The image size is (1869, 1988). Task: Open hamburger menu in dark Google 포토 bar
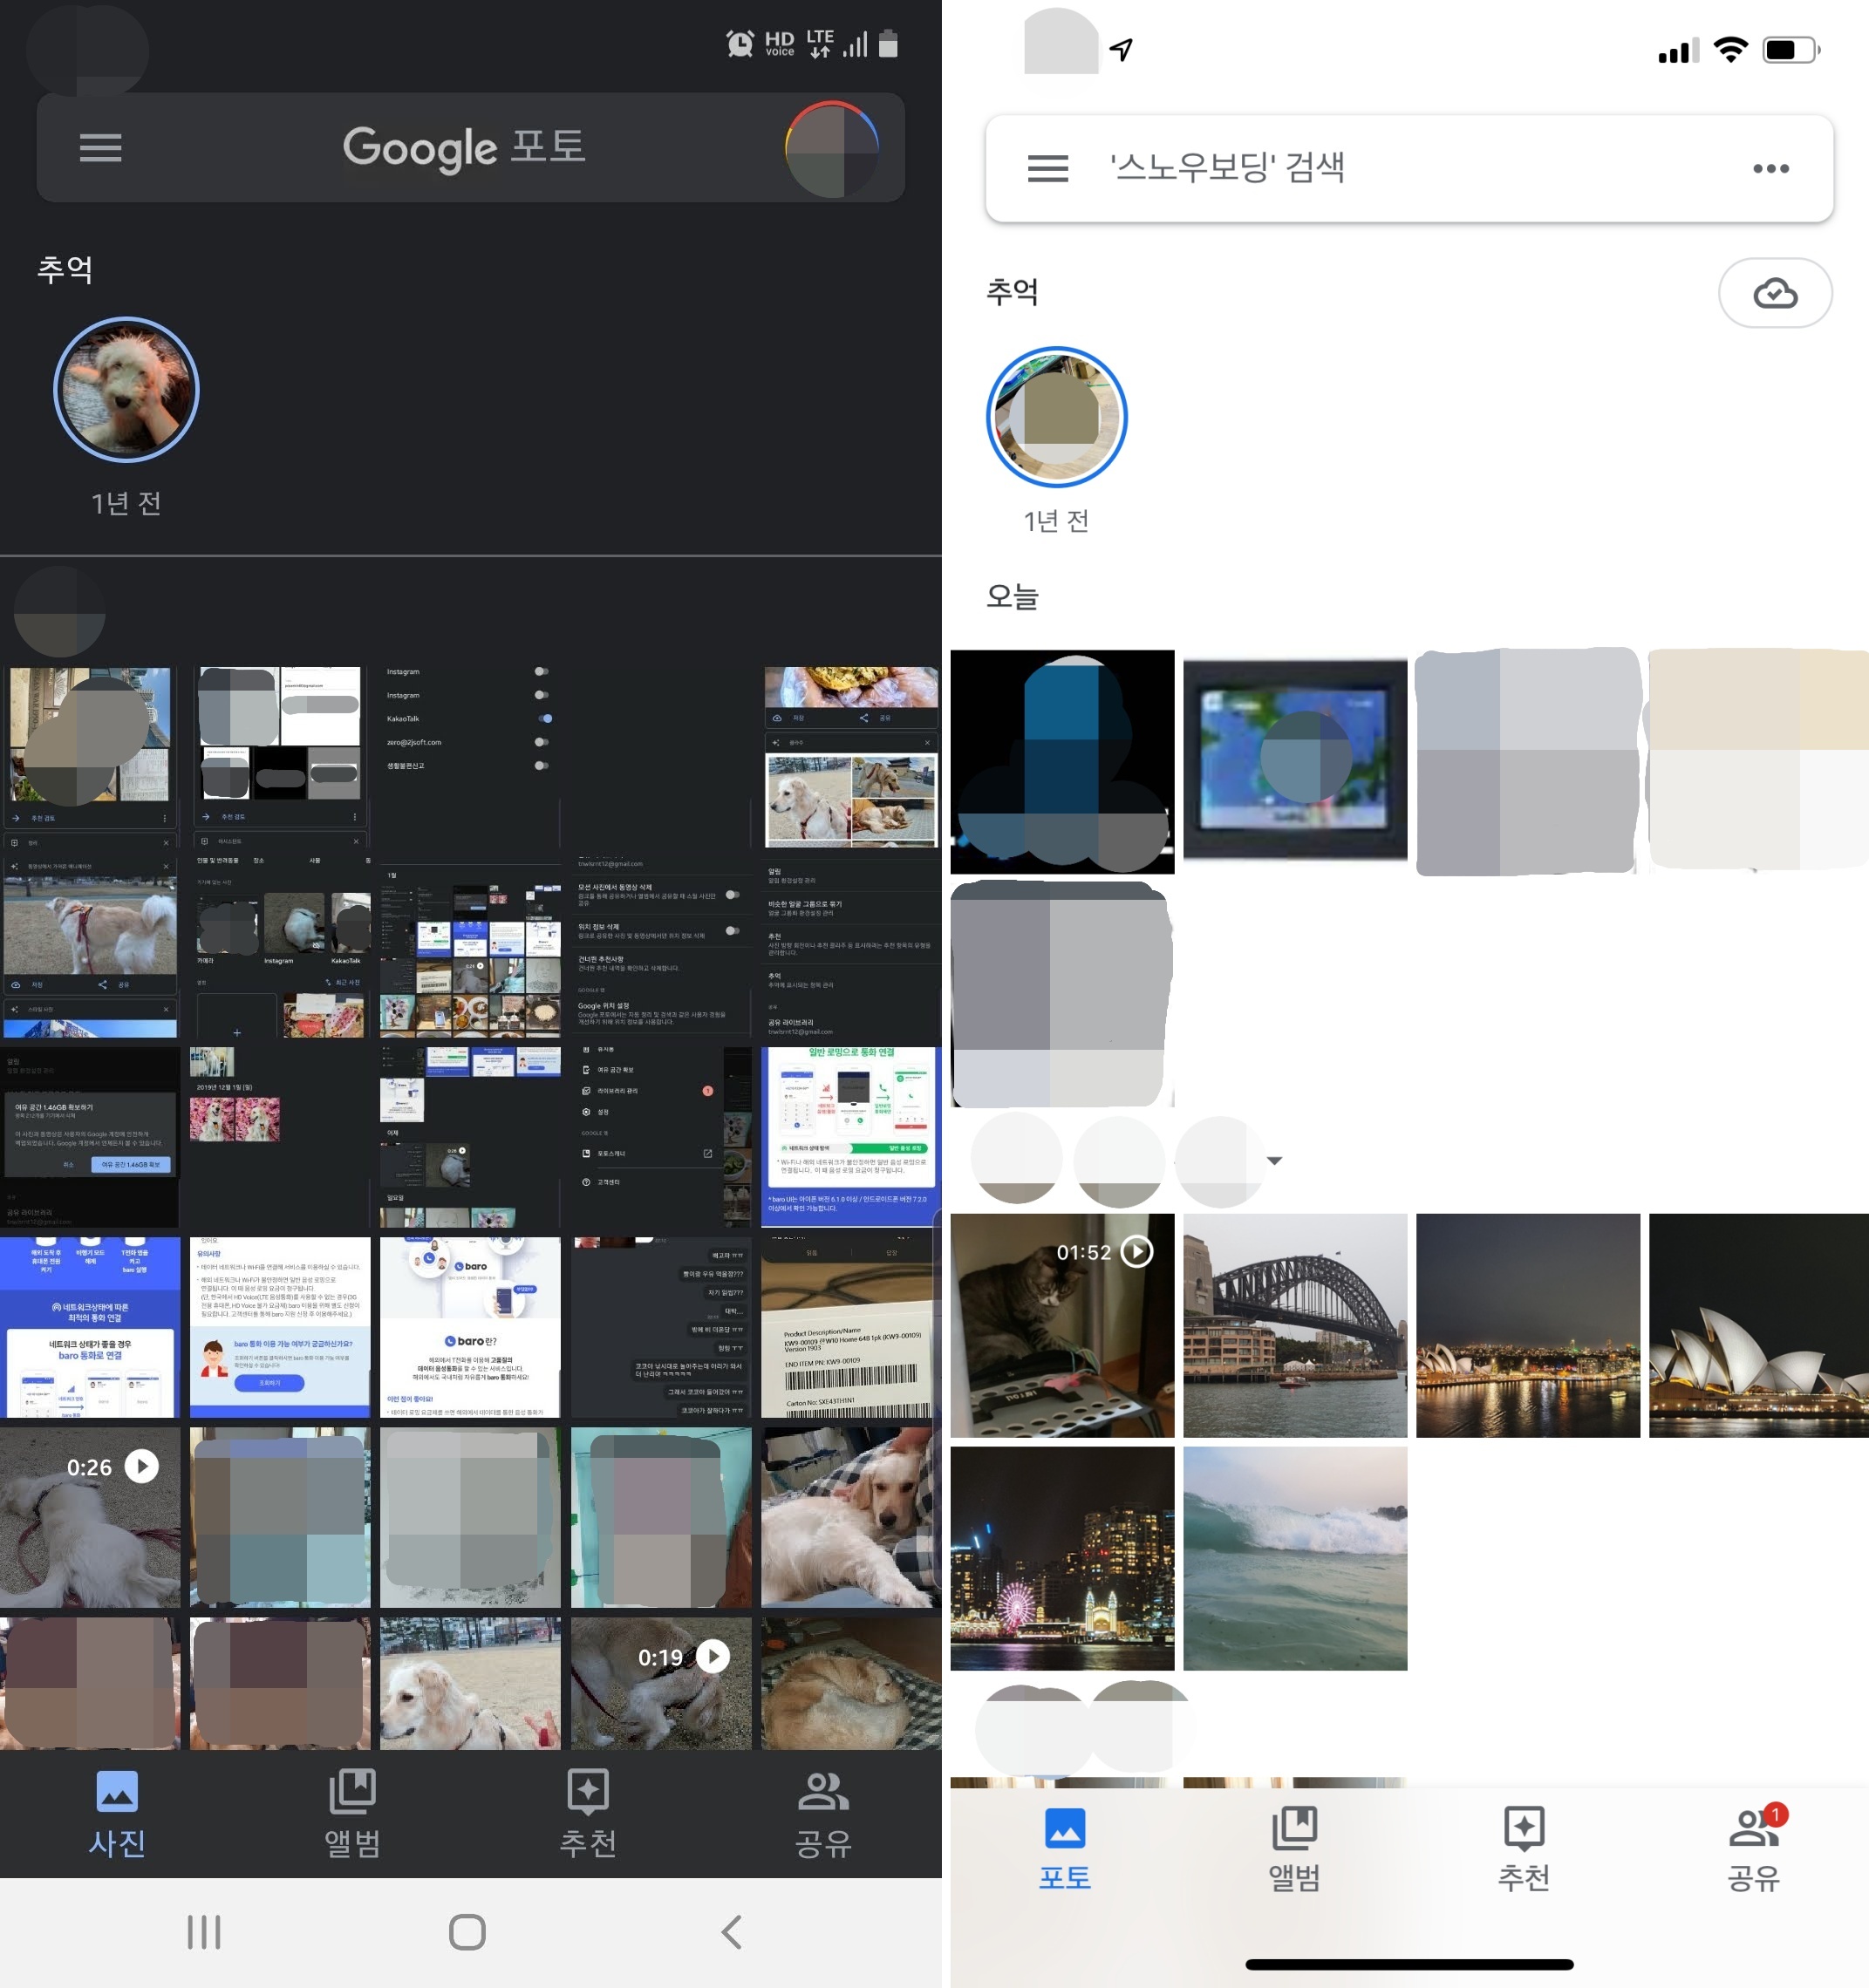(x=100, y=148)
